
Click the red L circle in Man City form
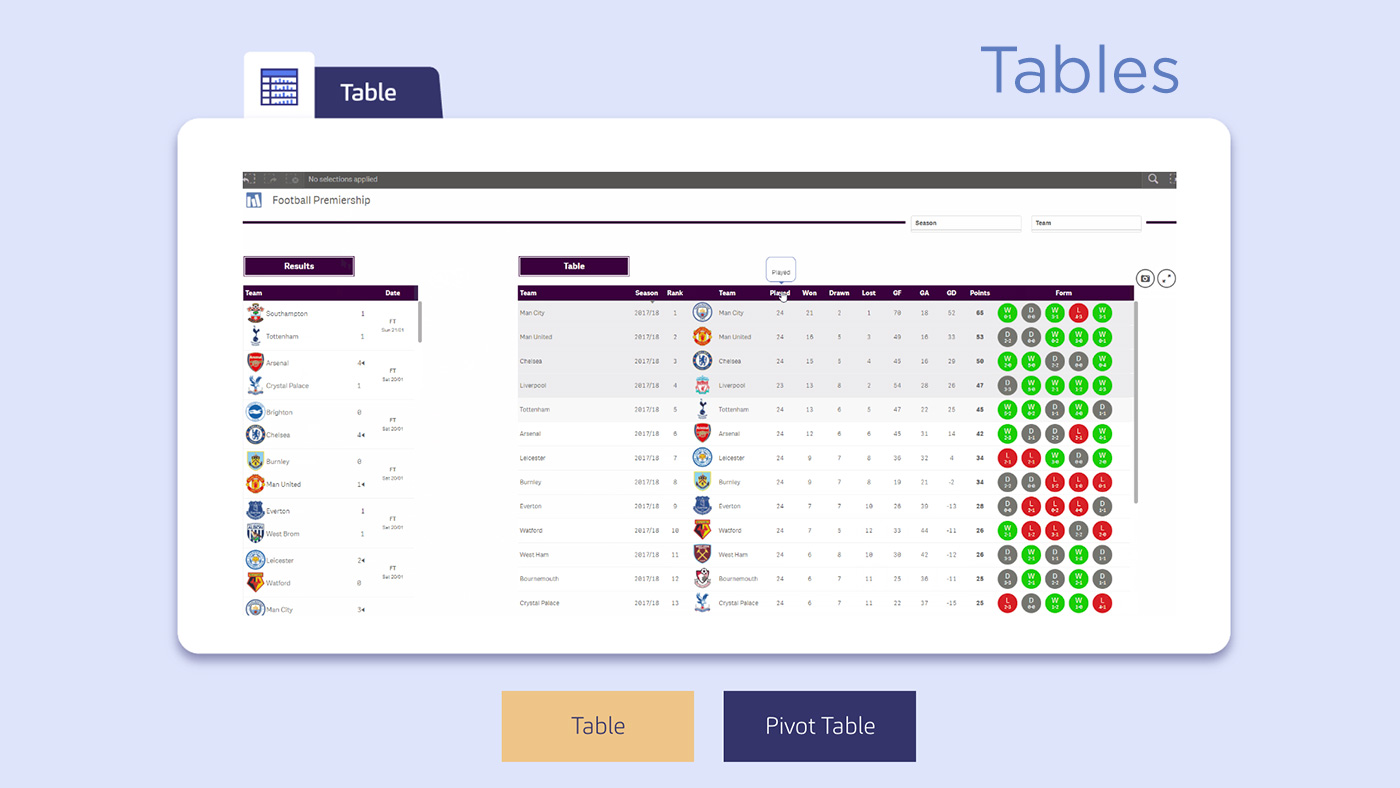[1078, 313]
